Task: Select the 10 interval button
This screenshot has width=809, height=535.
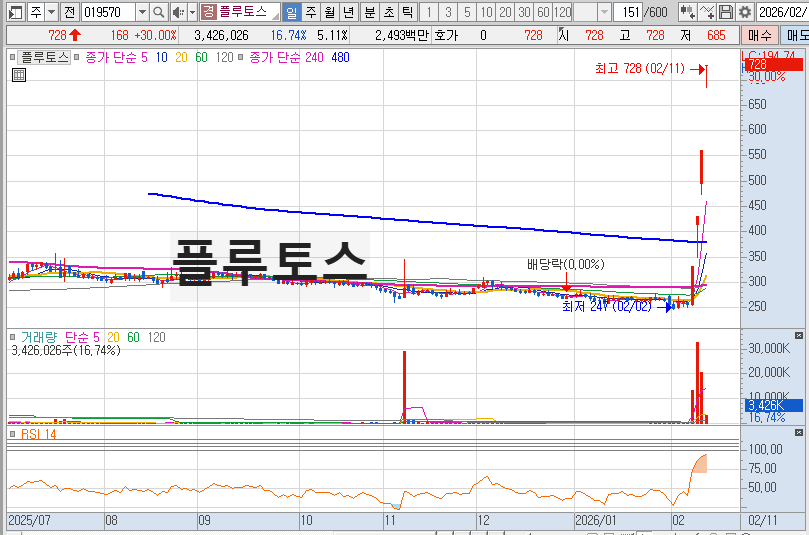Action: 486,12
